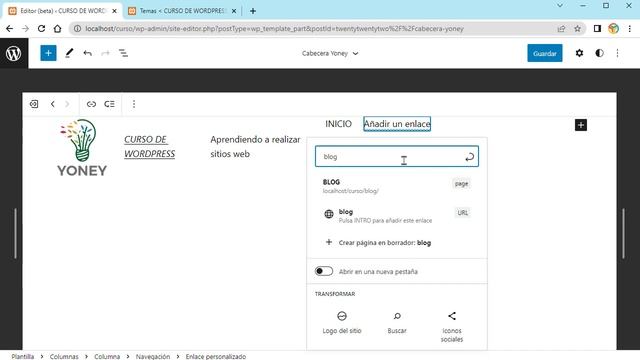
Task: Open Chrome side panel icon
Action: click(597, 29)
